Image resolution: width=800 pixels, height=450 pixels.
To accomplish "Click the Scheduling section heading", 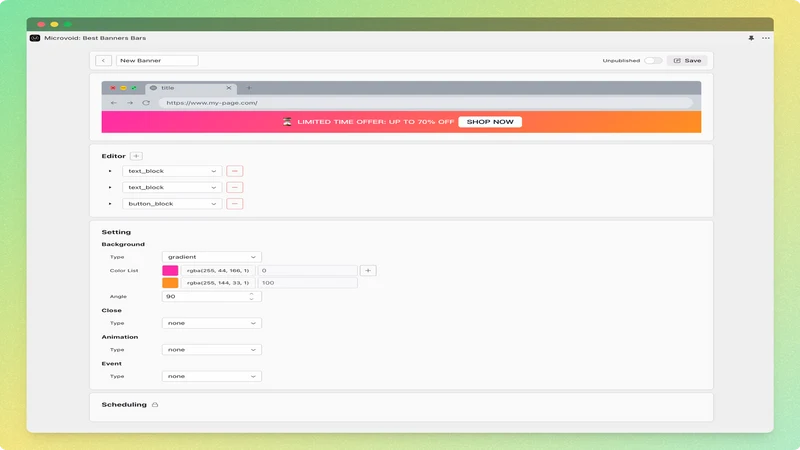I will 124,405.
